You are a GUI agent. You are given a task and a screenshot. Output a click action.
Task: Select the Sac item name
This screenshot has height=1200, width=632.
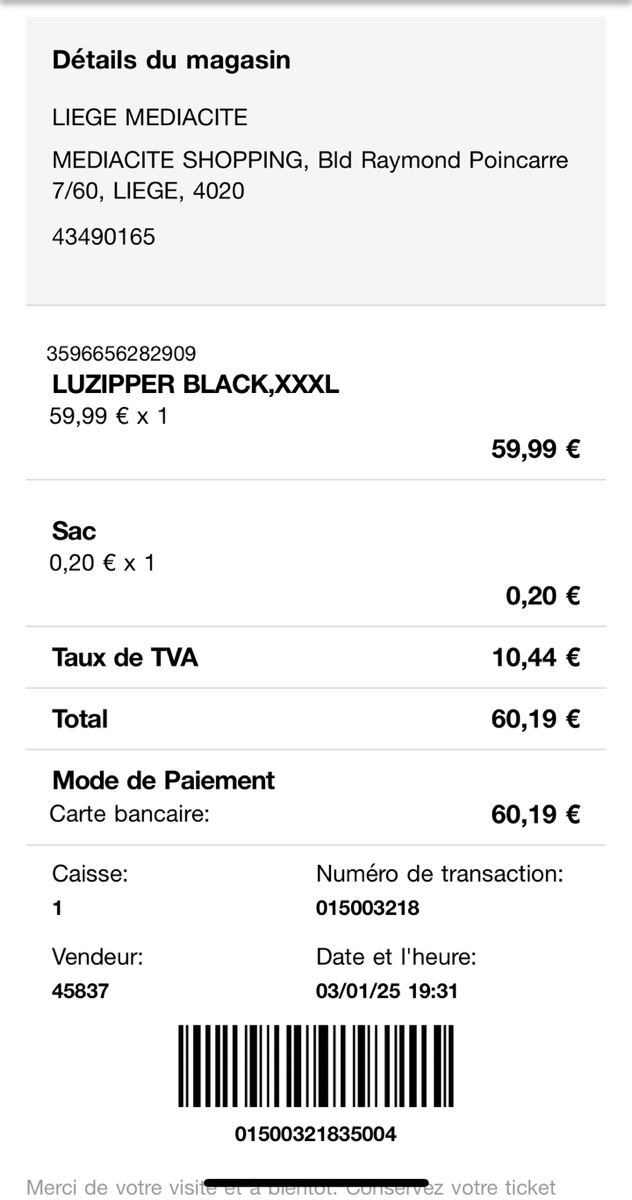tap(74, 531)
